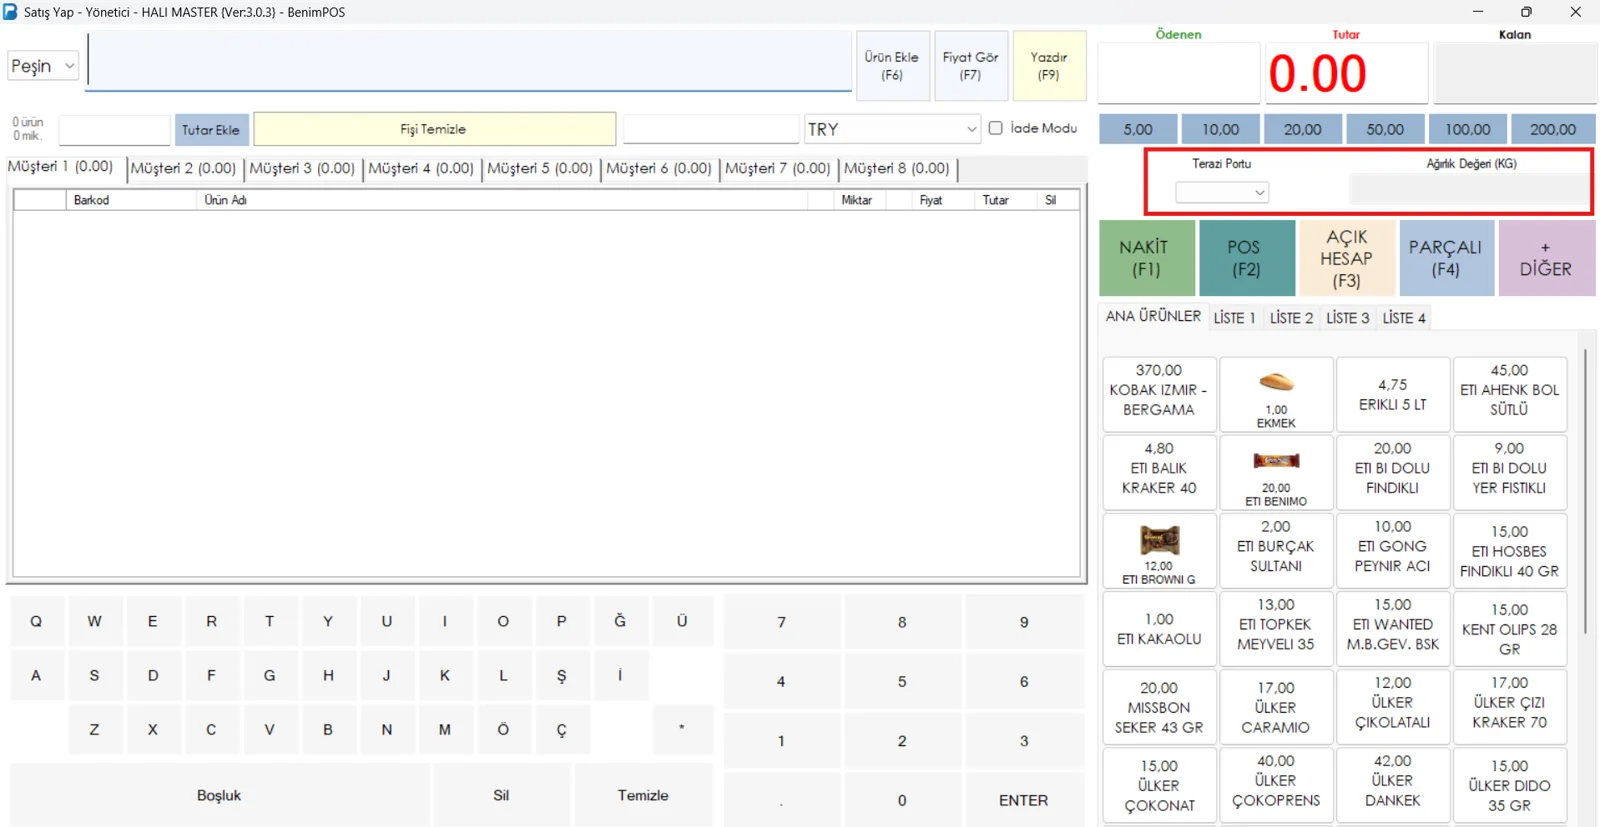
Task: Add ÜLKER CARAMIO product
Action: (x=1276, y=706)
